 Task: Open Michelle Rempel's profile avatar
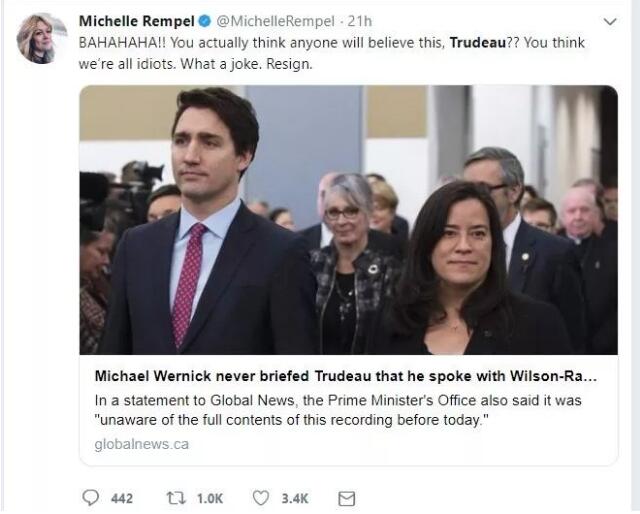(42, 39)
